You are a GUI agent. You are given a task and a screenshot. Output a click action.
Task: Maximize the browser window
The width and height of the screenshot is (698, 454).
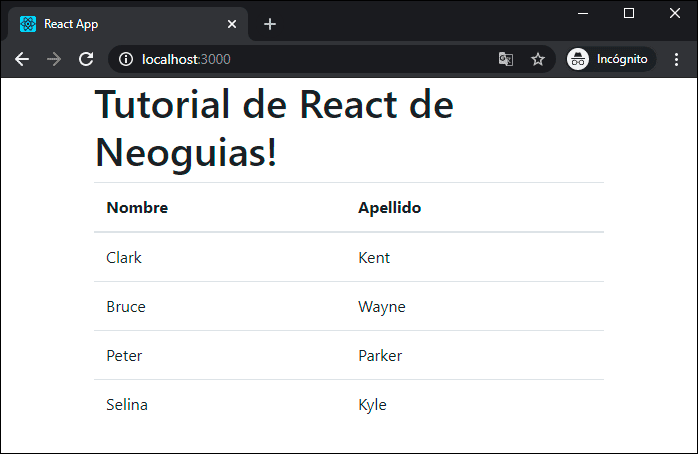click(629, 13)
